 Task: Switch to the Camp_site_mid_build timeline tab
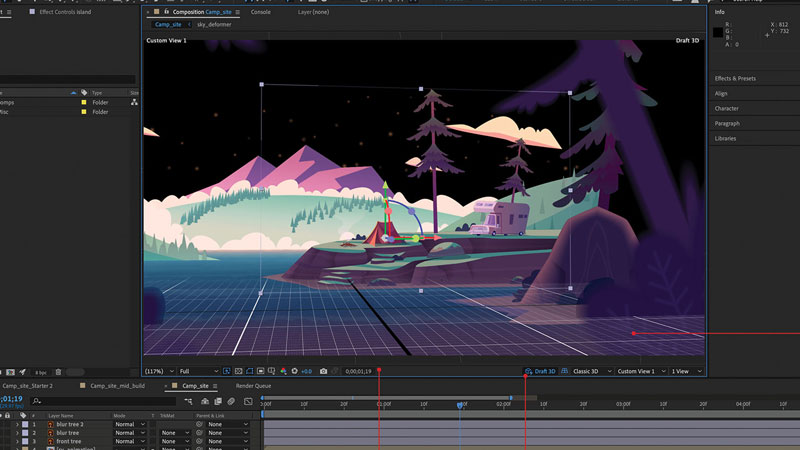pyautogui.click(x=117, y=385)
